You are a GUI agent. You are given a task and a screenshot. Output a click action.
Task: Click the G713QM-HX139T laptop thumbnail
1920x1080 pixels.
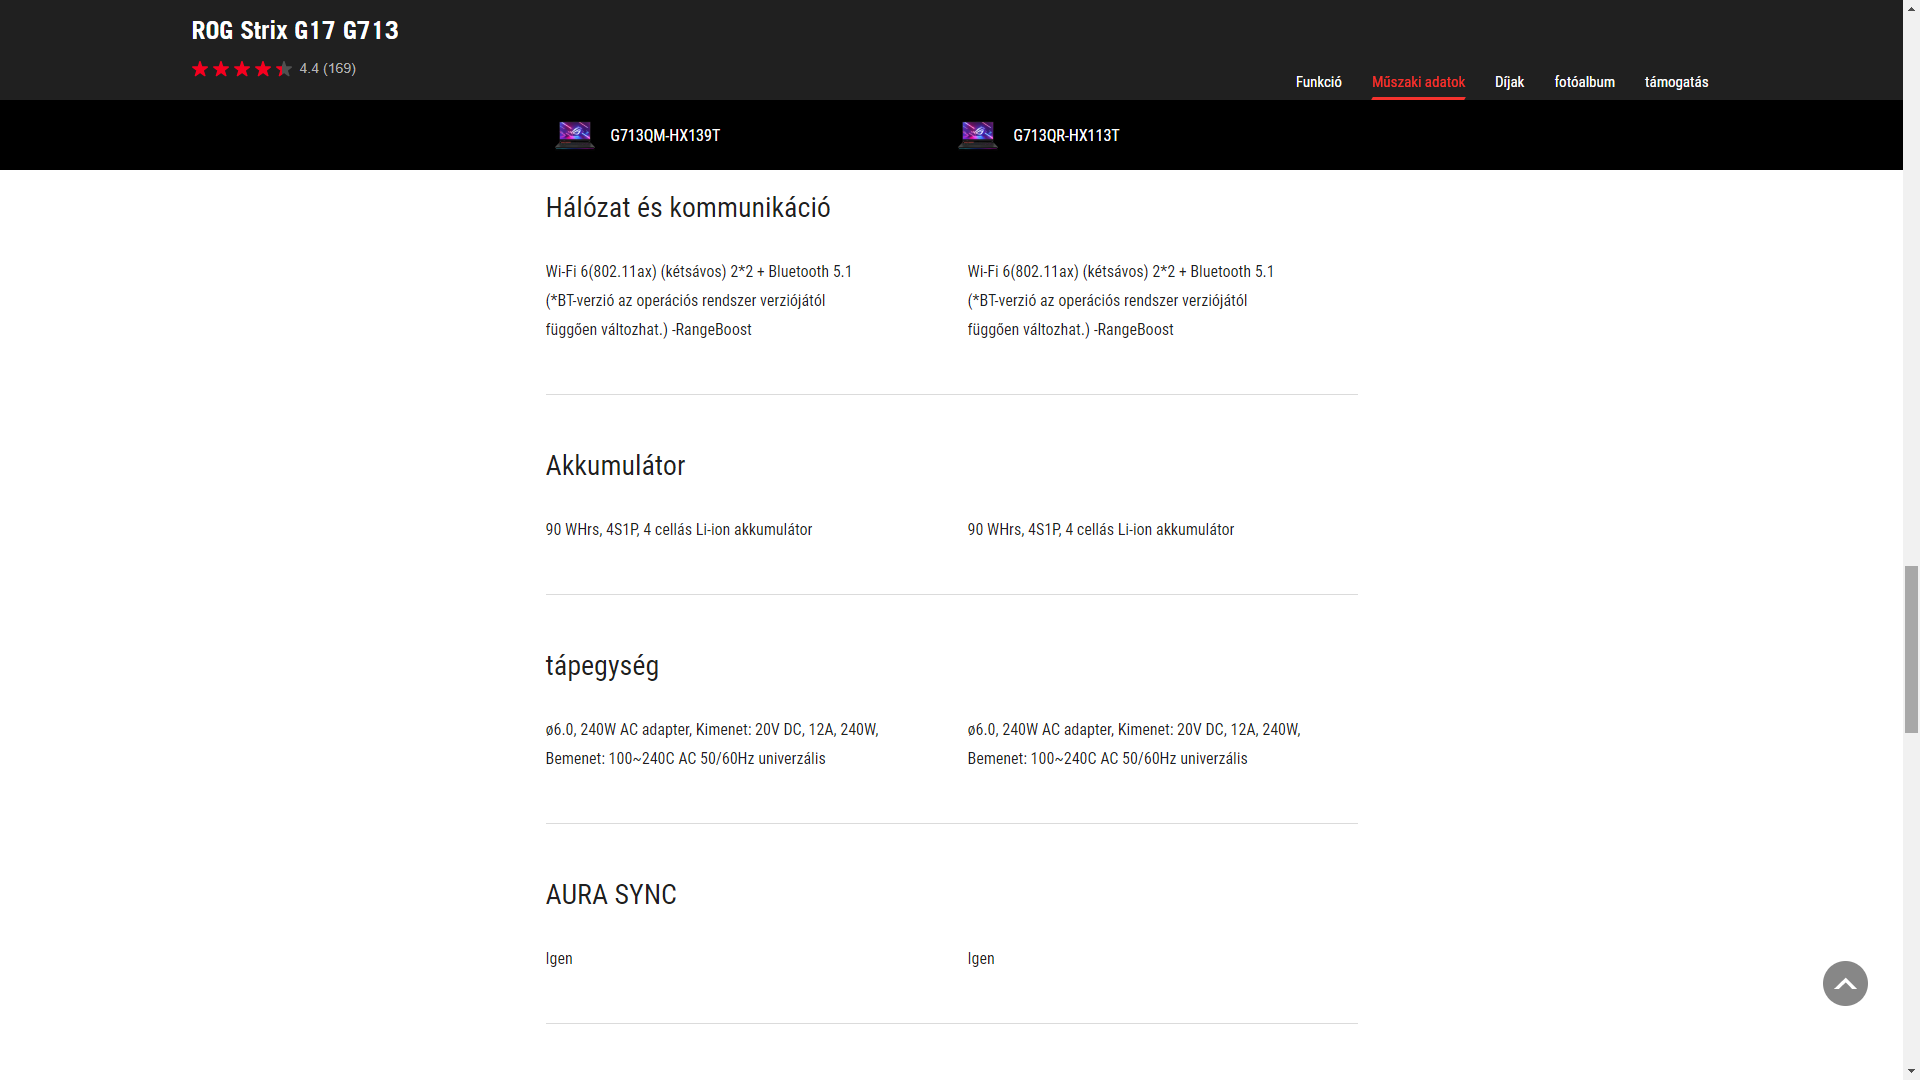pyautogui.click(x=575, y=135)
